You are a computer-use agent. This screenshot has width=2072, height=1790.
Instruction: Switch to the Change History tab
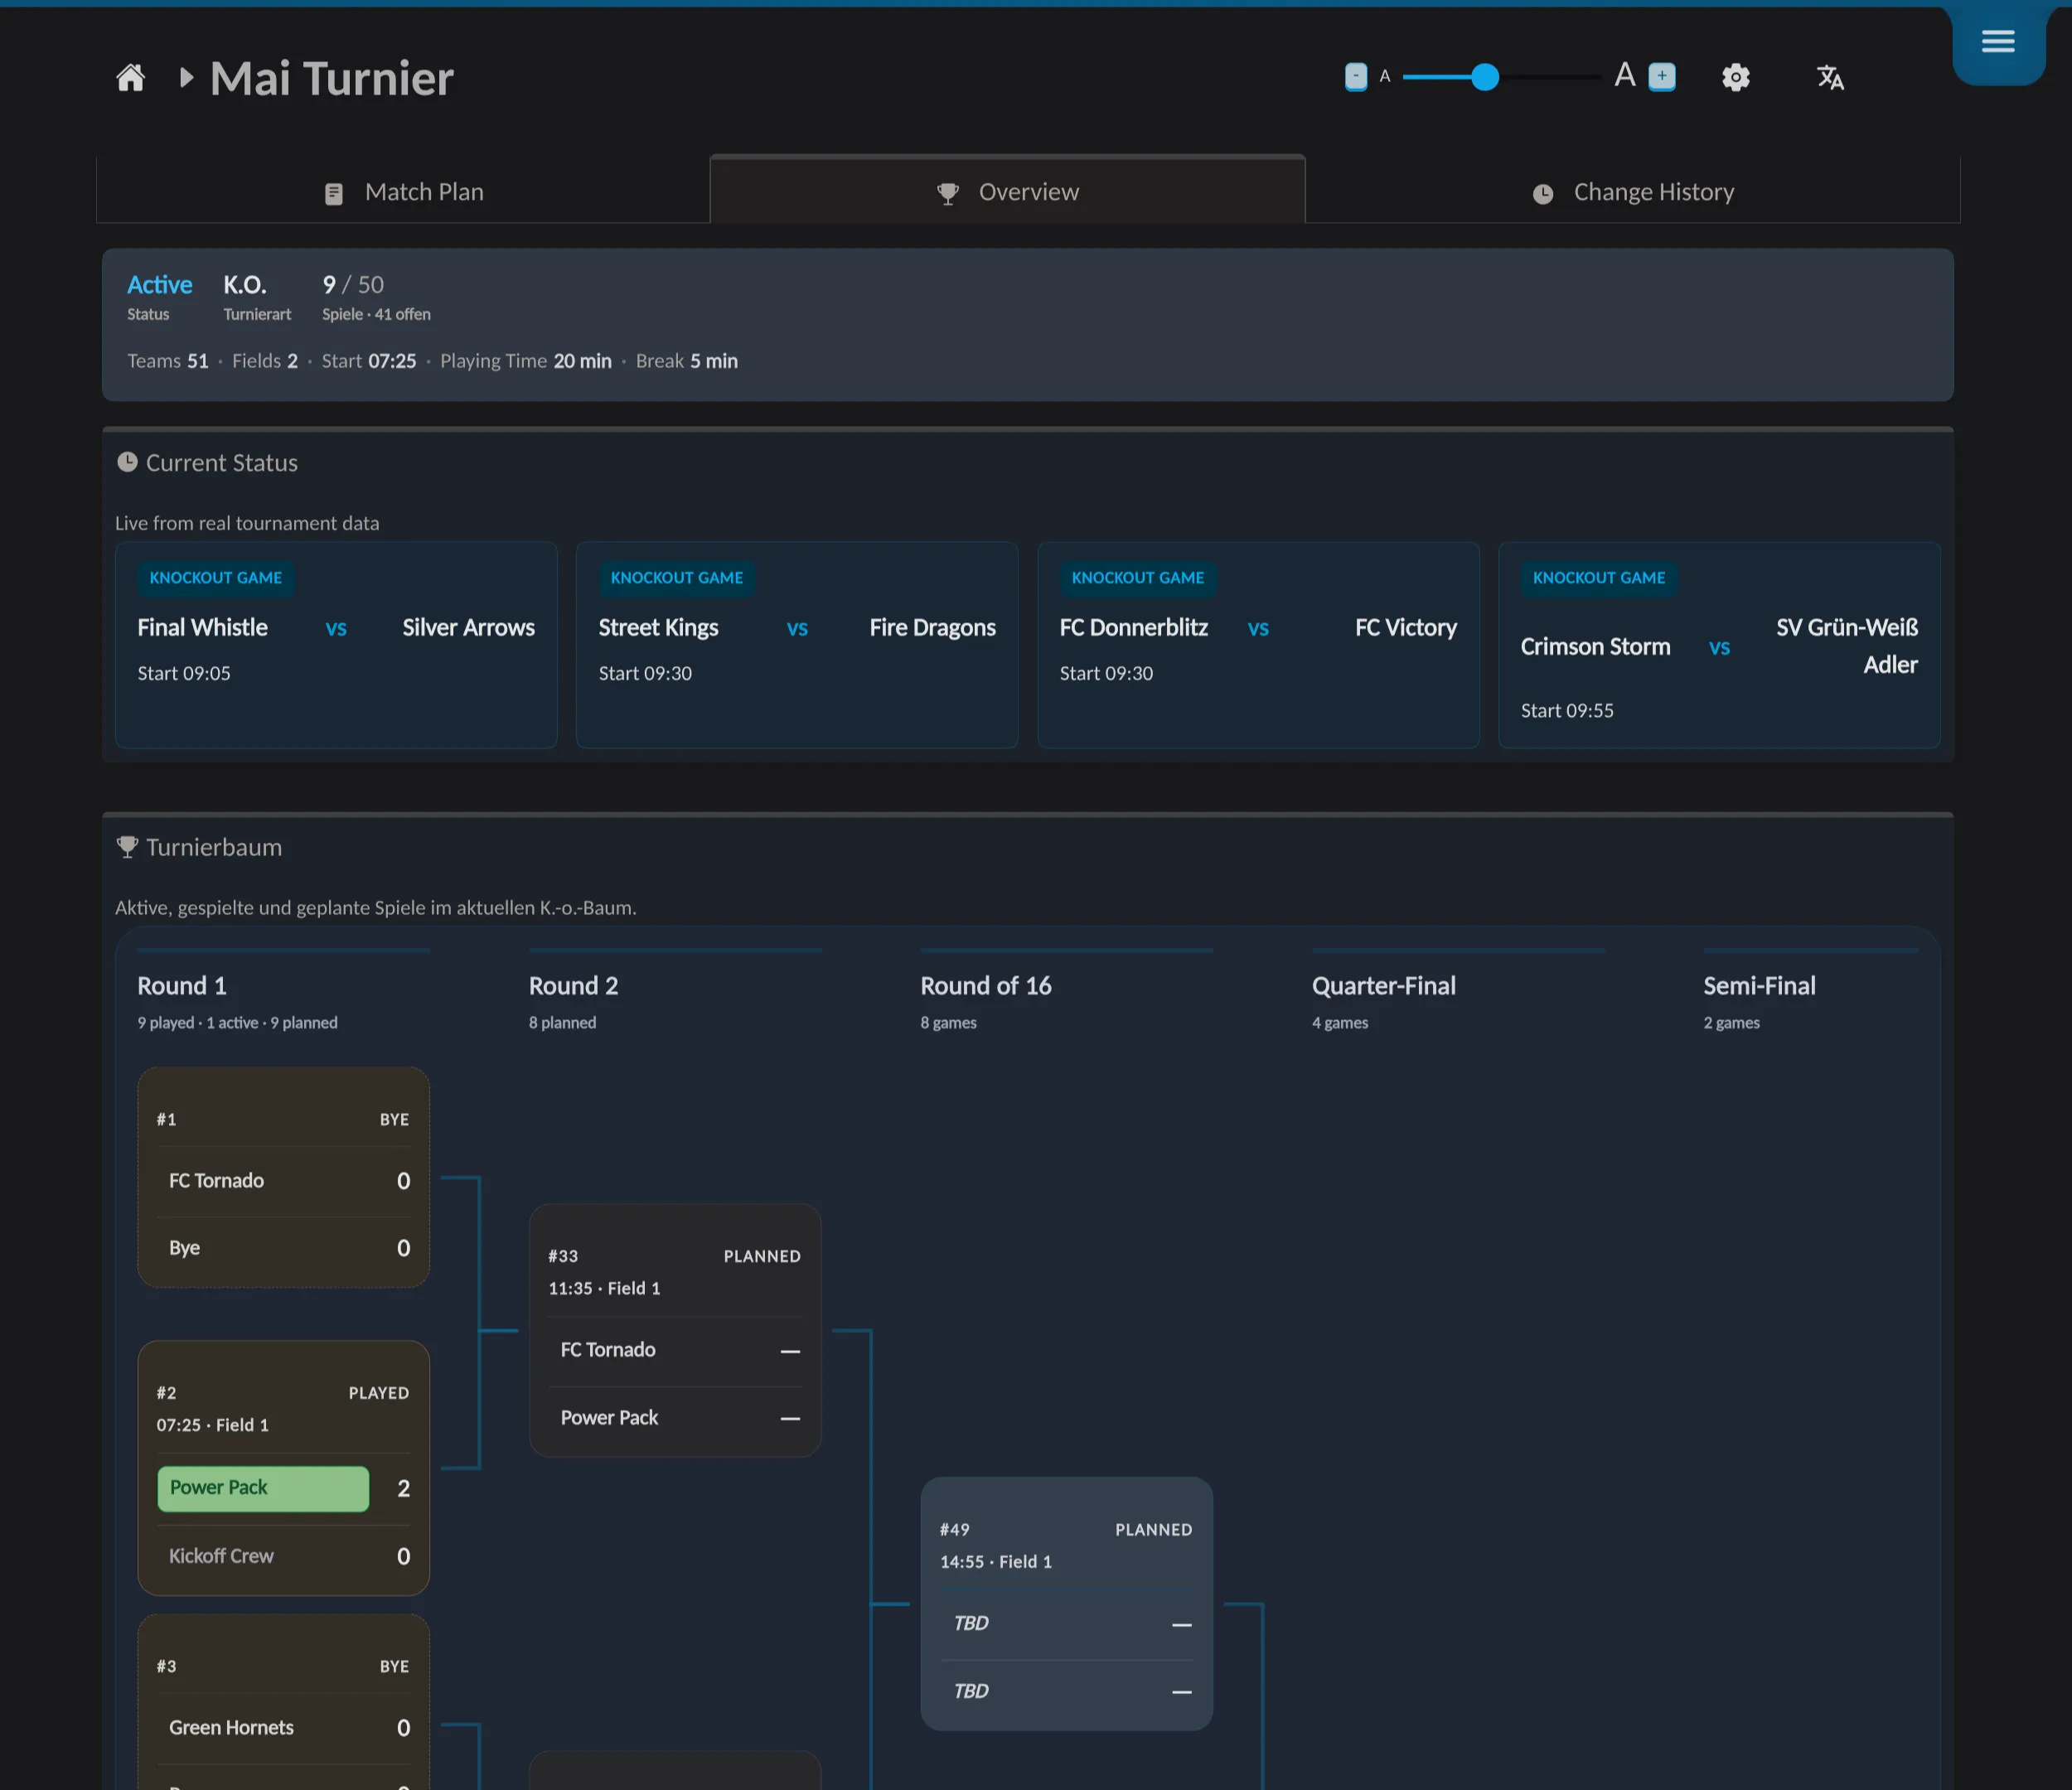click(1633, 191)
